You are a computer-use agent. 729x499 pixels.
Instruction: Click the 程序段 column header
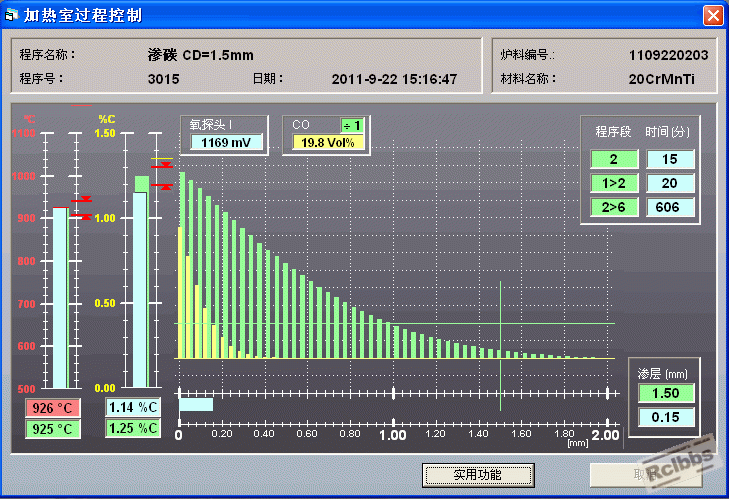[613, 132]
